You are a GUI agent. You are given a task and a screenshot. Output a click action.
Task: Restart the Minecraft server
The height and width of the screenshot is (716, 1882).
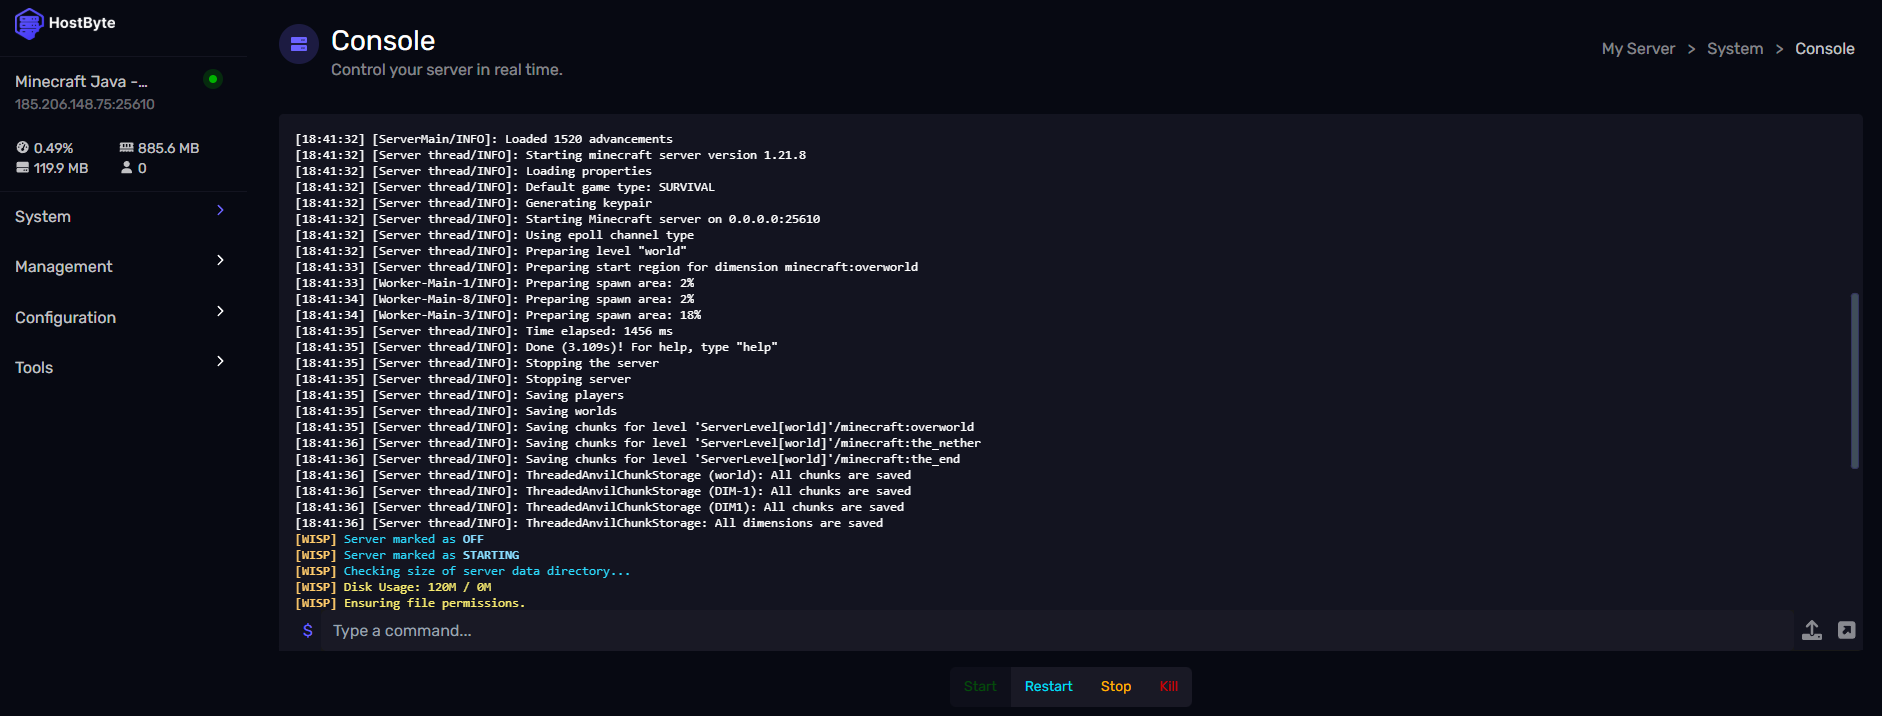pos(1048,687)
